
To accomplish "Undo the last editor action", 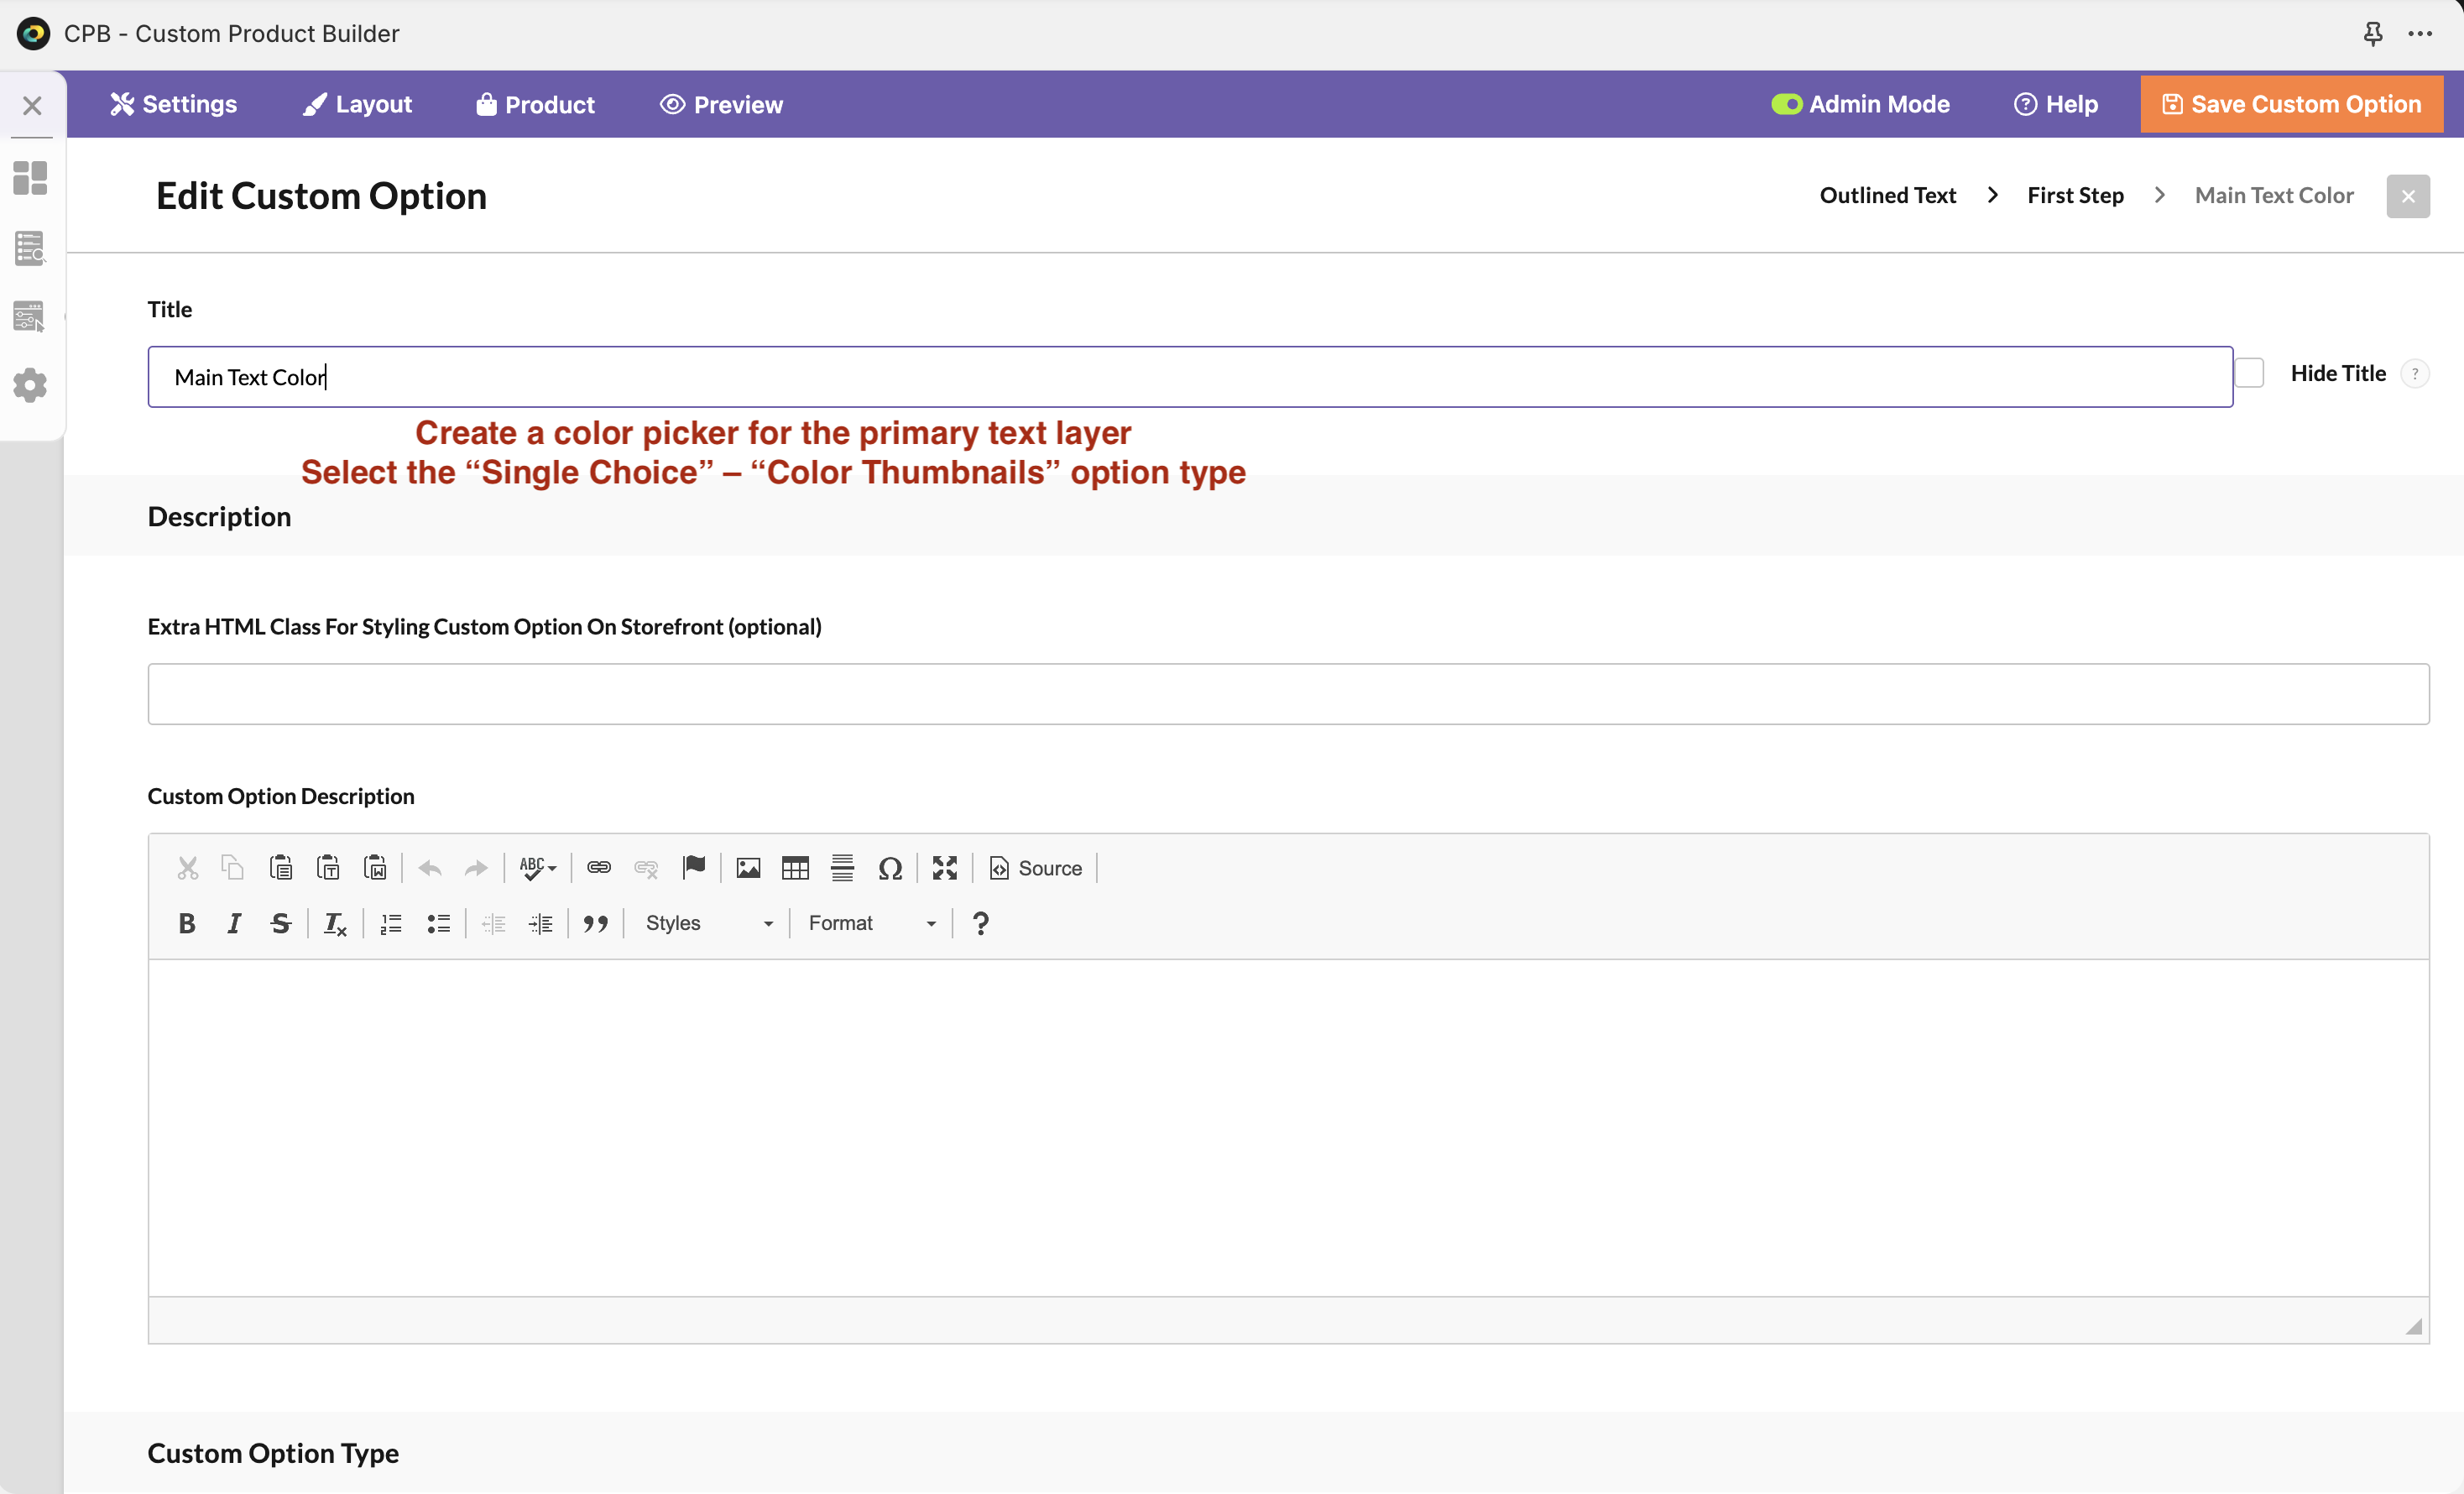I will pyautogui.click(x=430, y=868).
